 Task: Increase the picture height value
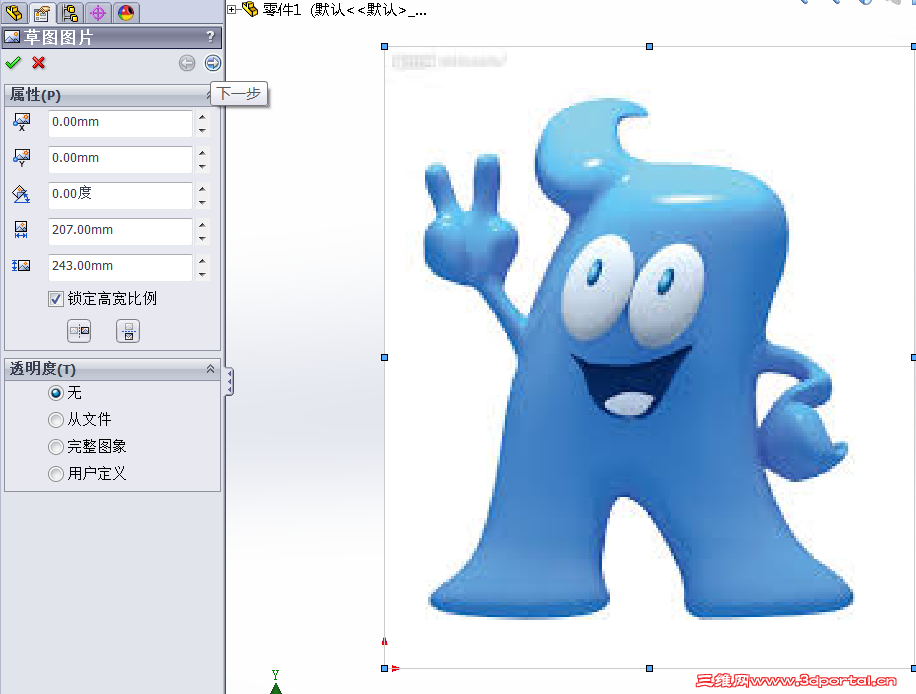point(202,261)
